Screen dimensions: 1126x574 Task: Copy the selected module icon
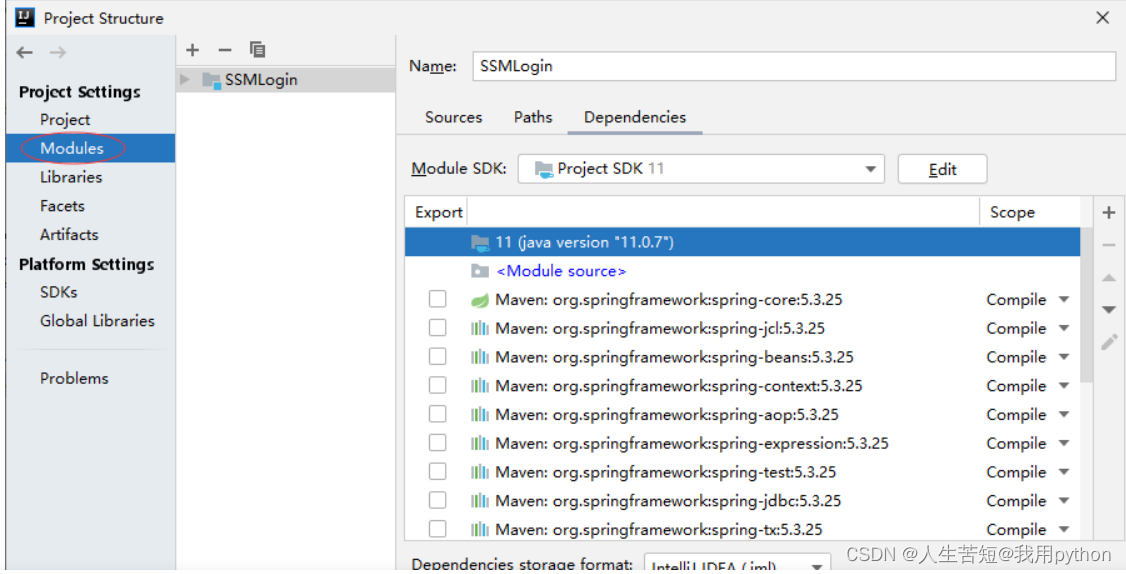257,50
